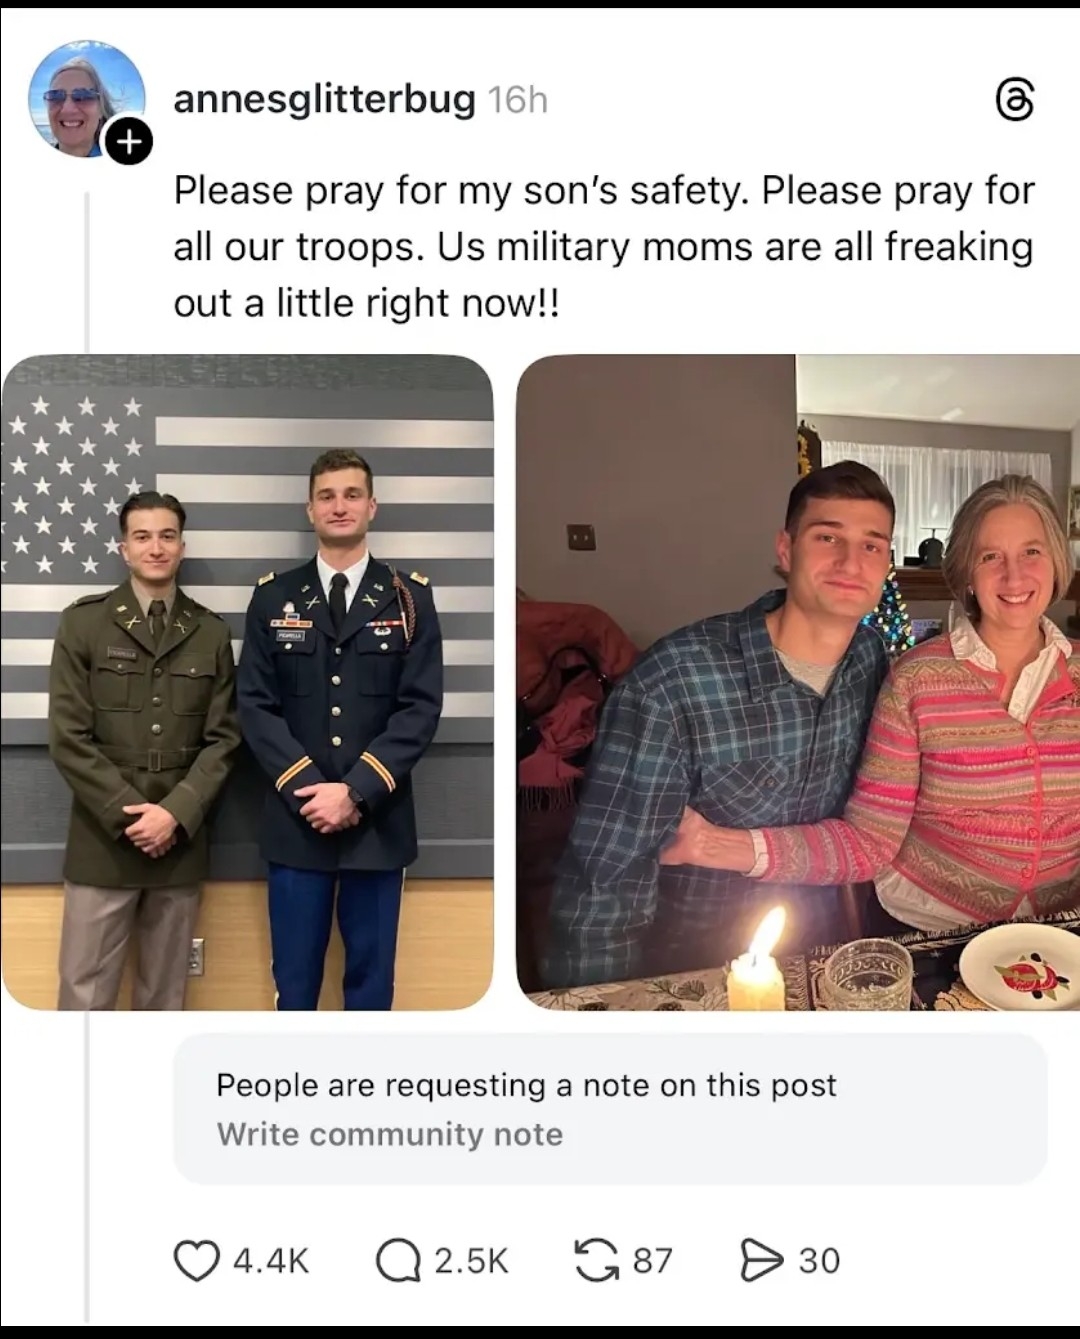Viewport: 1080px width, 1339px height.
Task: Tap the 87 reposts count
Action: 653,1261
